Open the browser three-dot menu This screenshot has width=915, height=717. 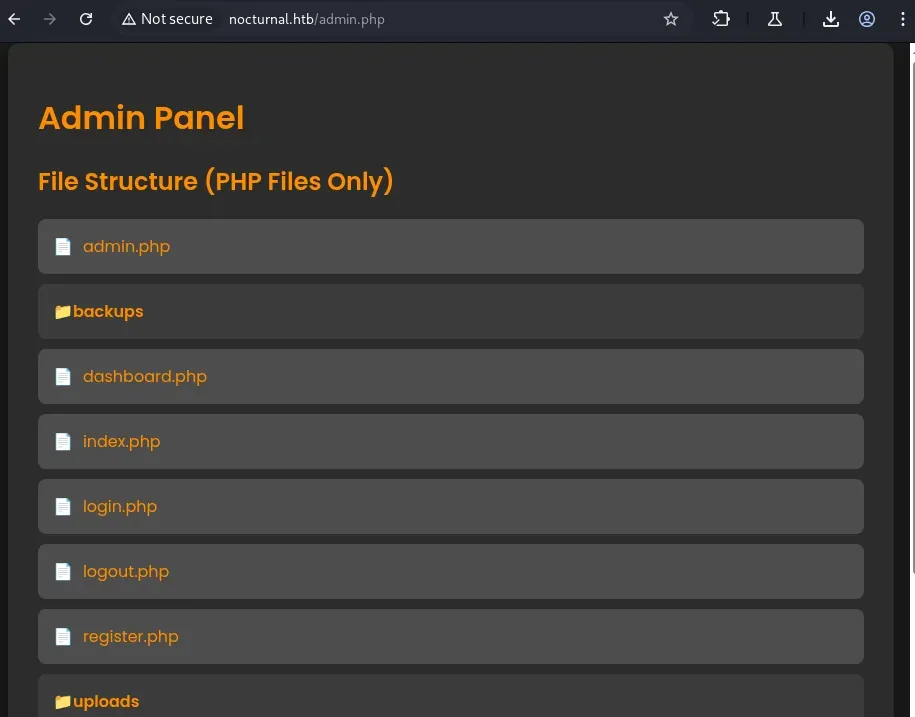903,19
